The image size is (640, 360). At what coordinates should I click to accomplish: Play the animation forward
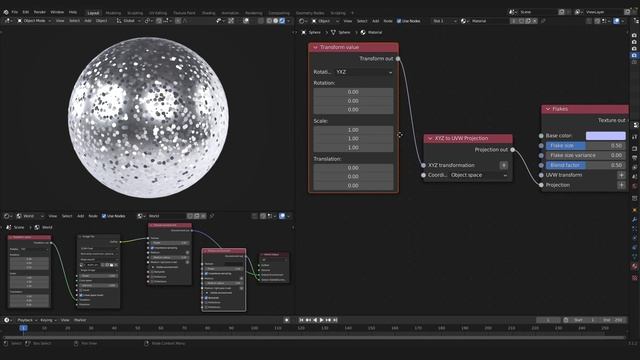coord(322,320)
